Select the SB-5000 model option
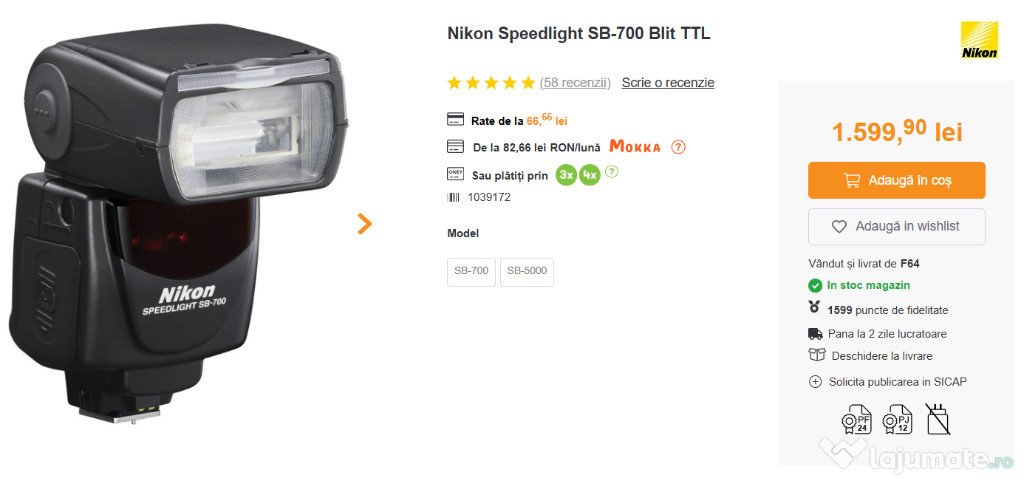Image resolution: width=1024 pixels, height=480 pixels. coord(527,272)
